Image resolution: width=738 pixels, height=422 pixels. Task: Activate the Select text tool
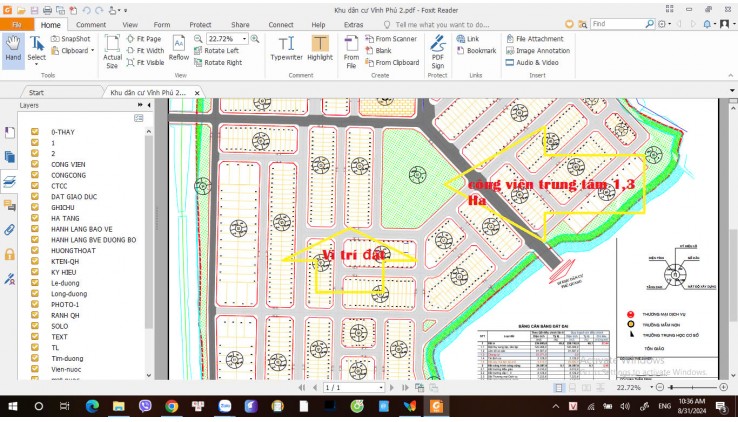point(36,49)
